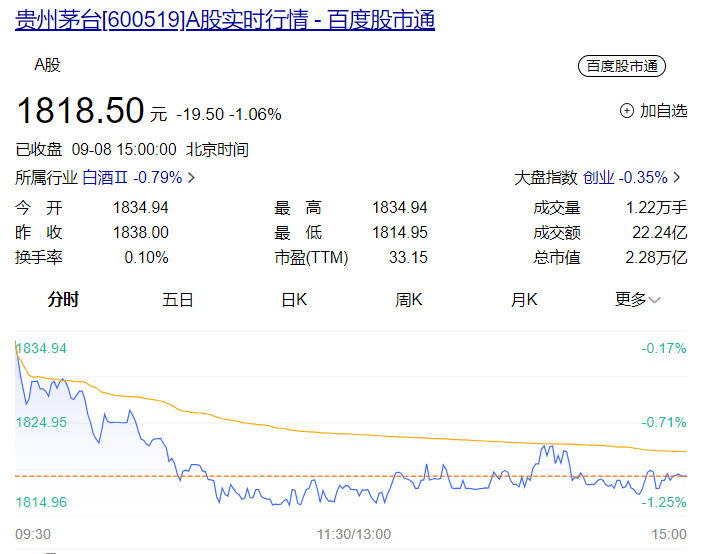This screenshot has height=554, width=717.
Task: Click the 11:30/13:00 time axis label
Action: (x=354, y=534)
